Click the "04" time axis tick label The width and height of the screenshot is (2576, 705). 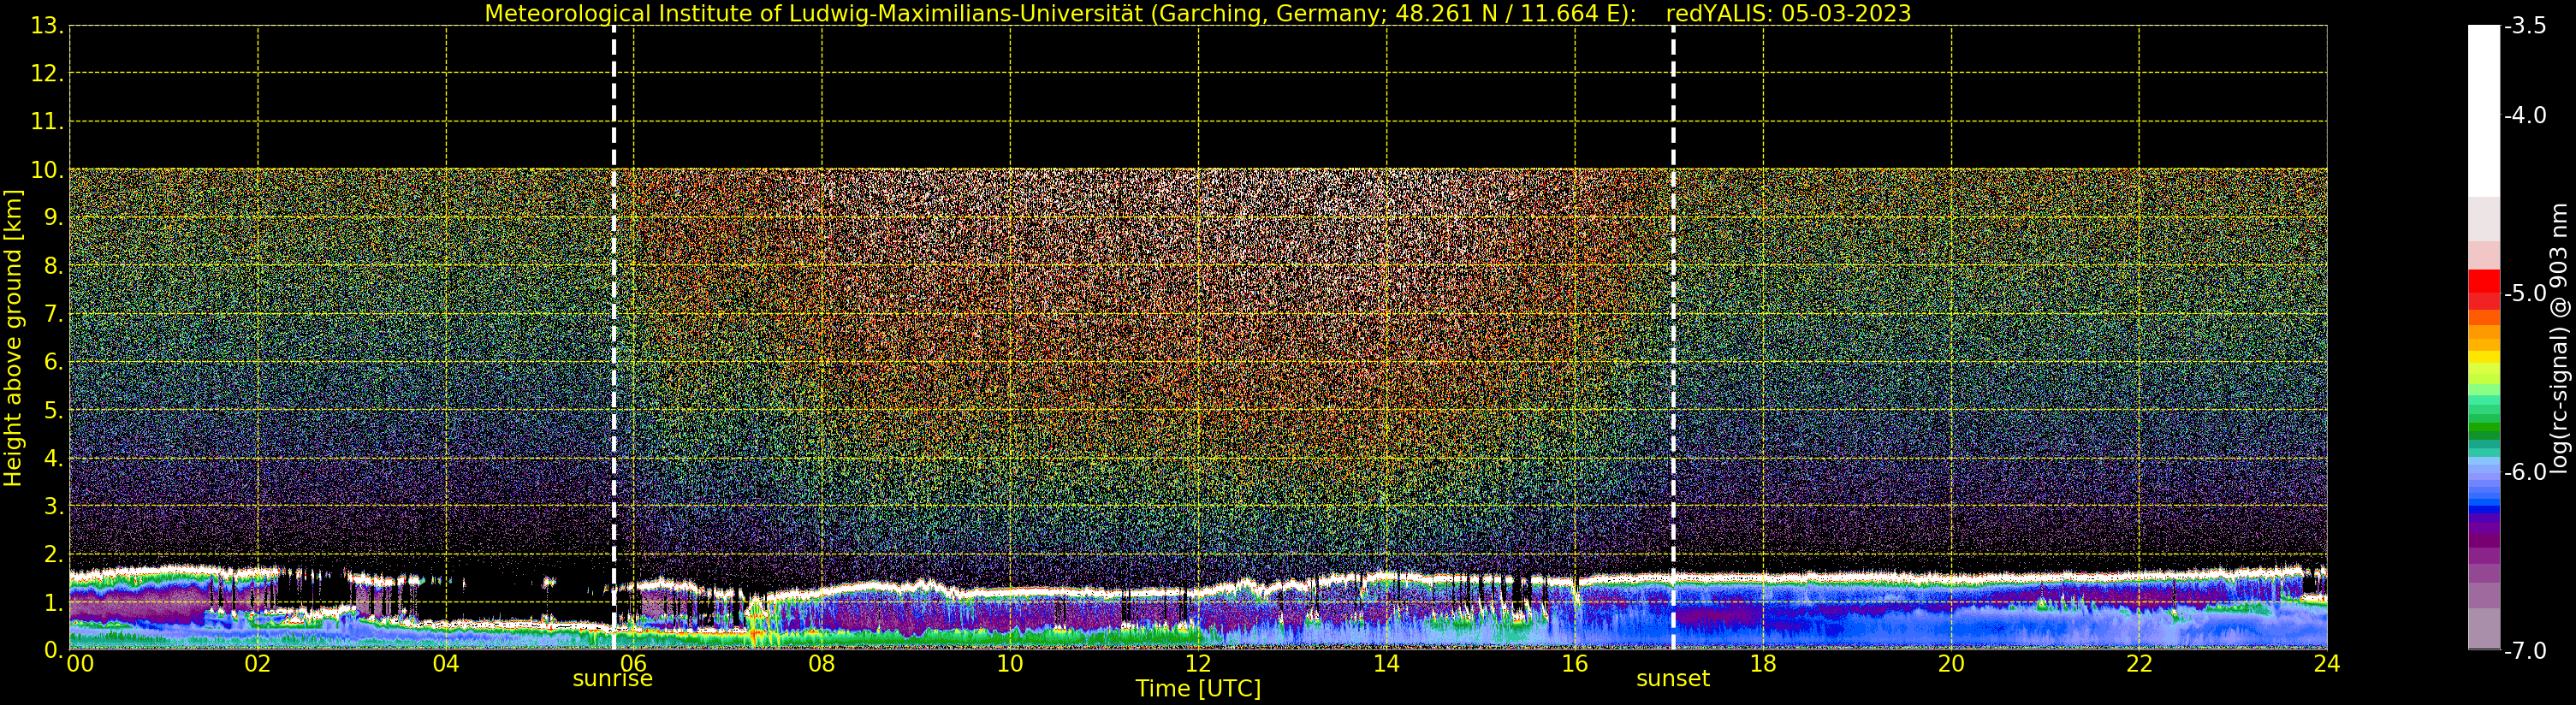446,664
